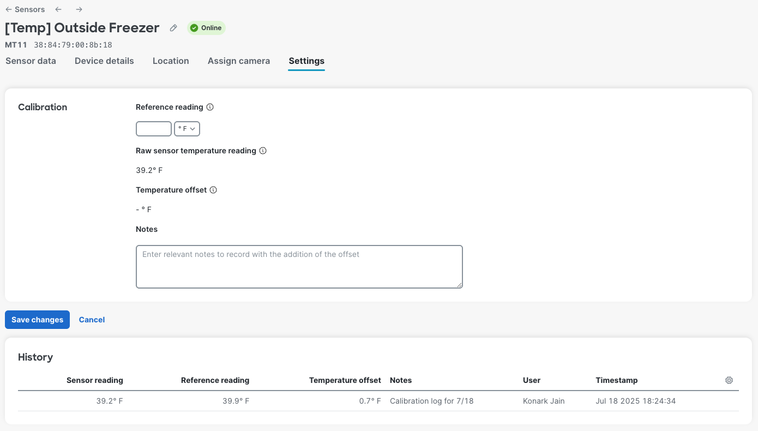Focus the Reference reading input field
This screenshot has height=431, width=758.
click(x=153, y=129)
